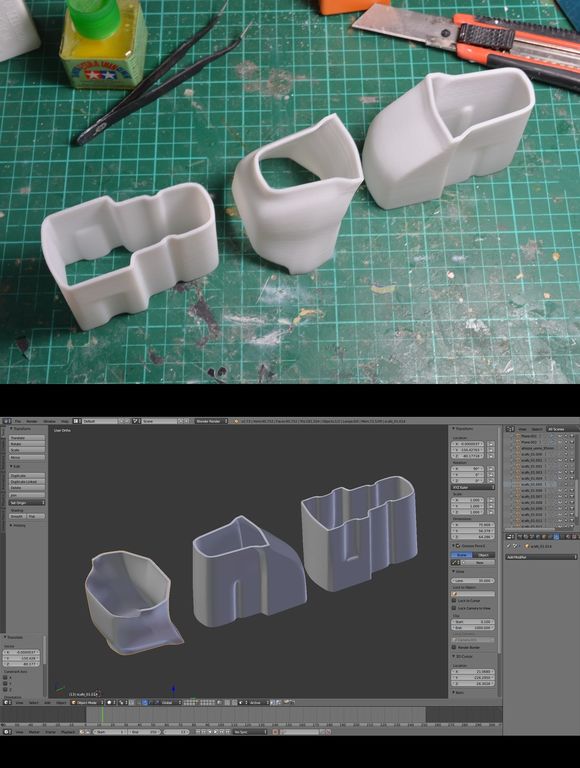Image resolution: width=580 pixels, height=768 pixels.
Task: Open the All Scenes display mode dropdown
Action: 562,429
